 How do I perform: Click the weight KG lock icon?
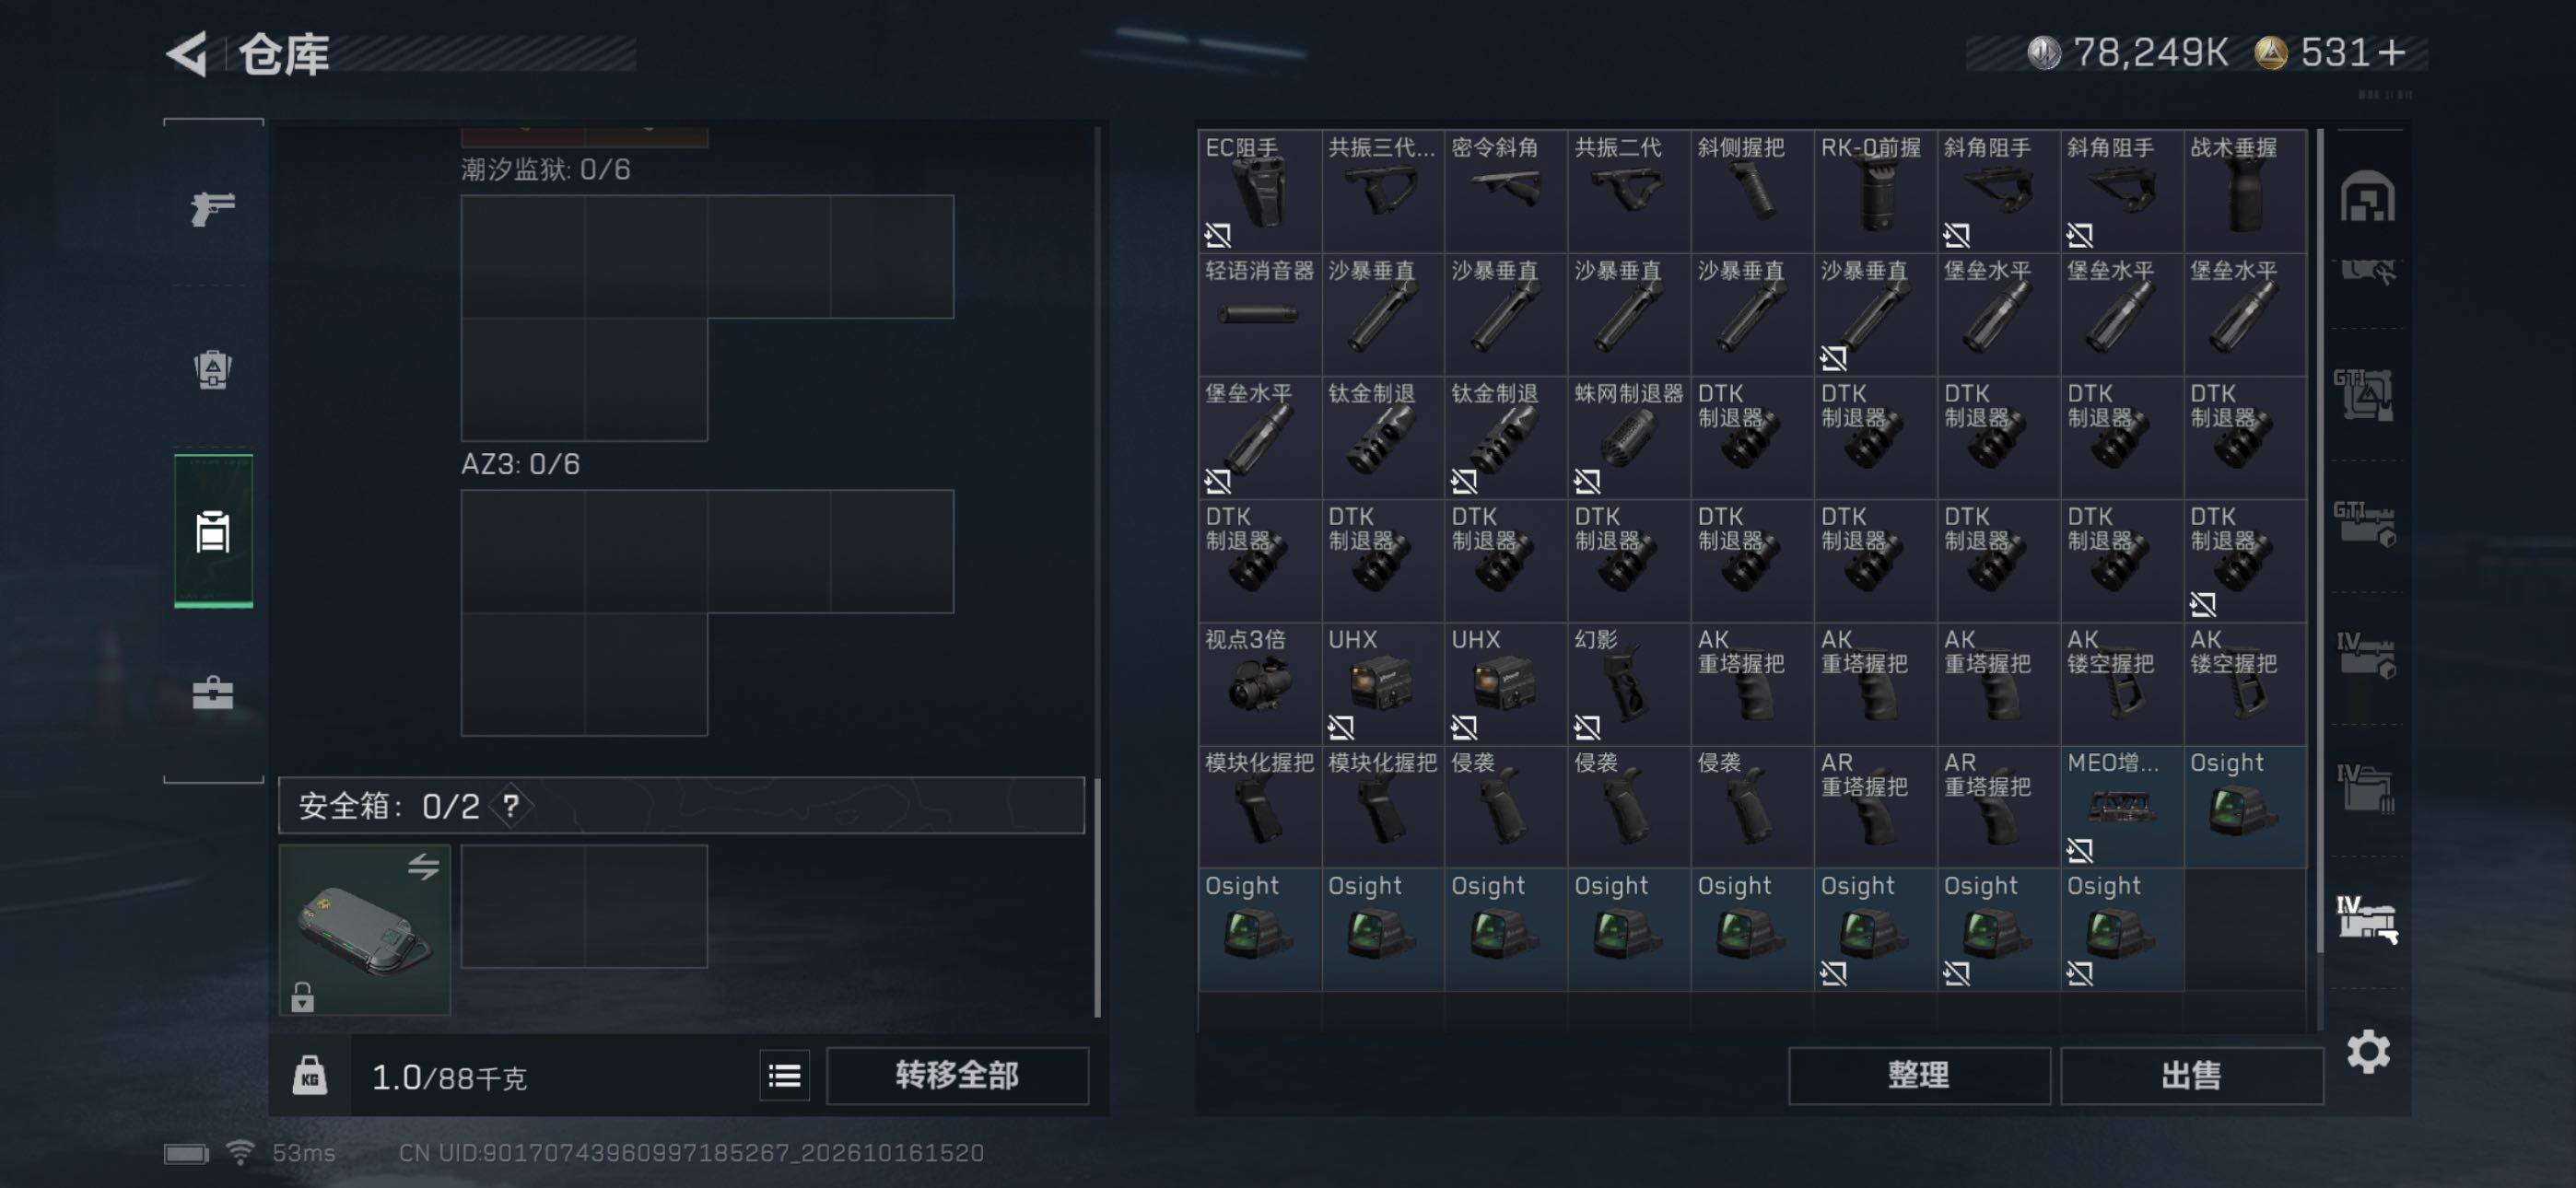click(309, 1075)
